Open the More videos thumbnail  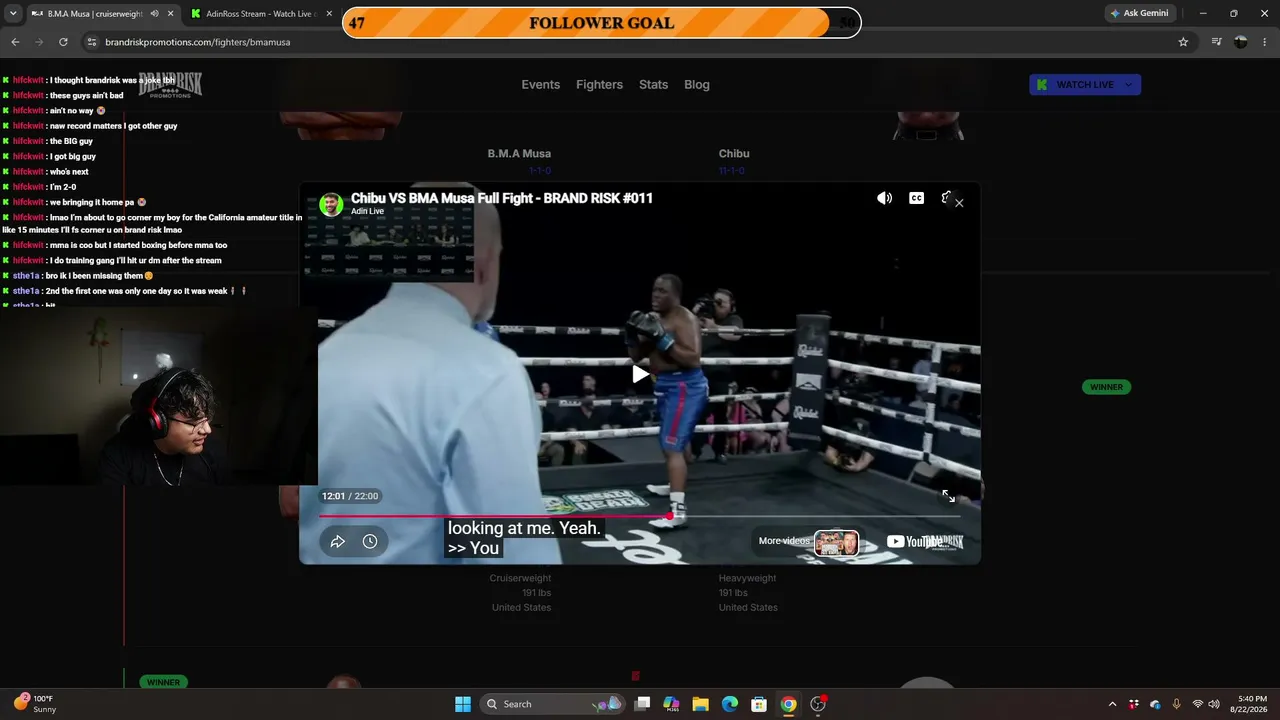coord(836,542)
